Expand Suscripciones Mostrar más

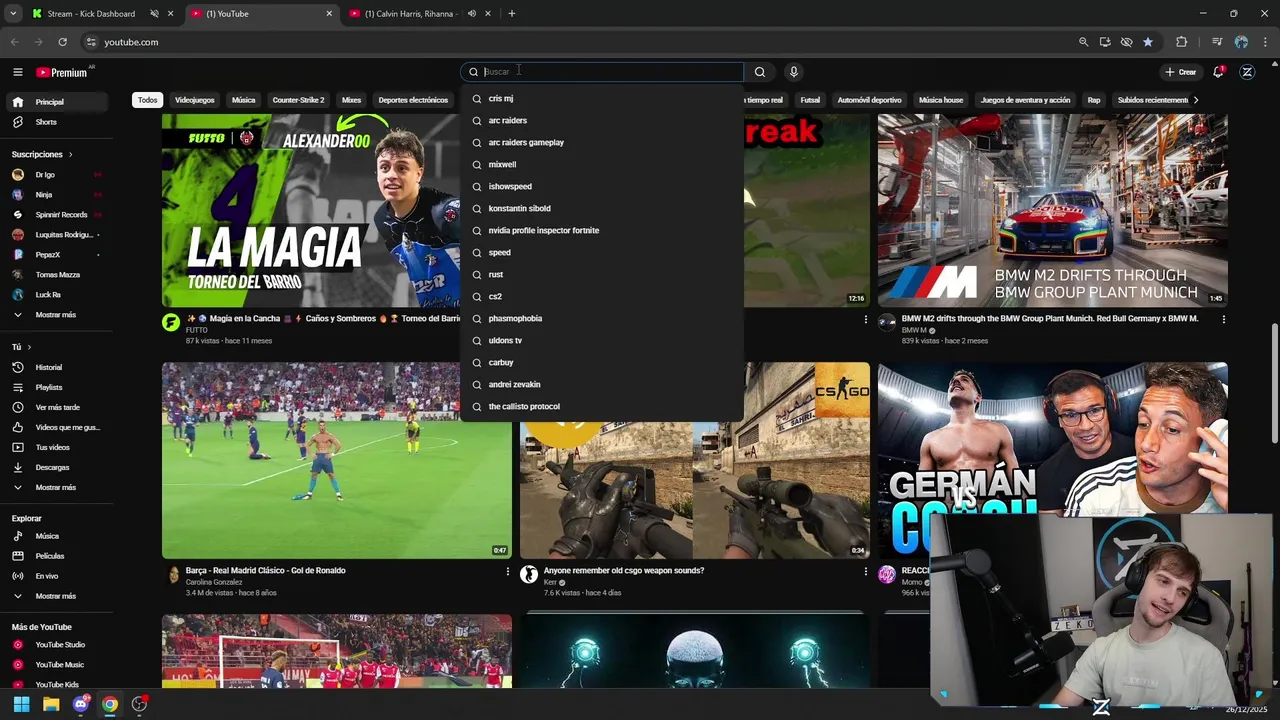pos(55,315)
